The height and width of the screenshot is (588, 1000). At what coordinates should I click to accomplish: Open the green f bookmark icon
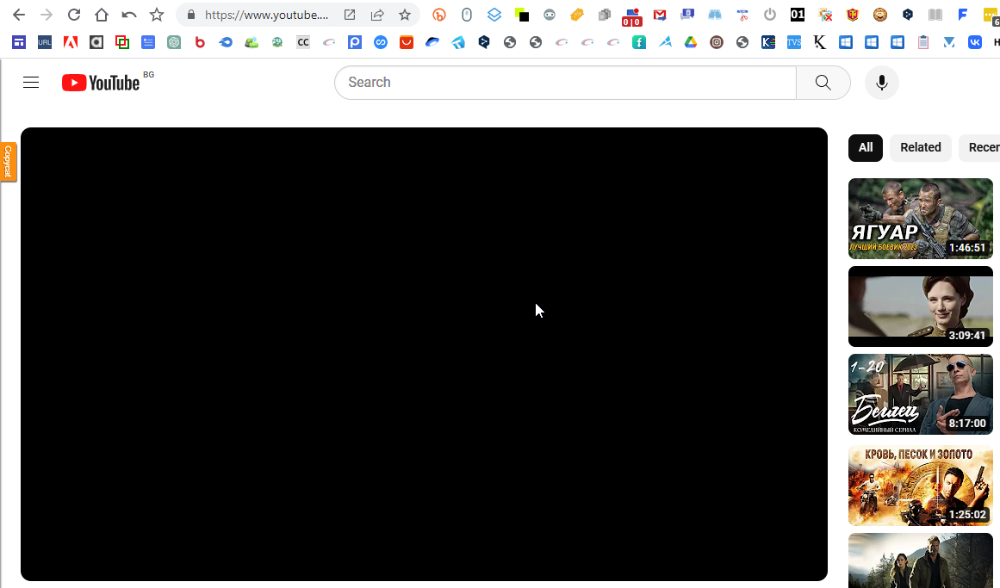pos(638,42)
